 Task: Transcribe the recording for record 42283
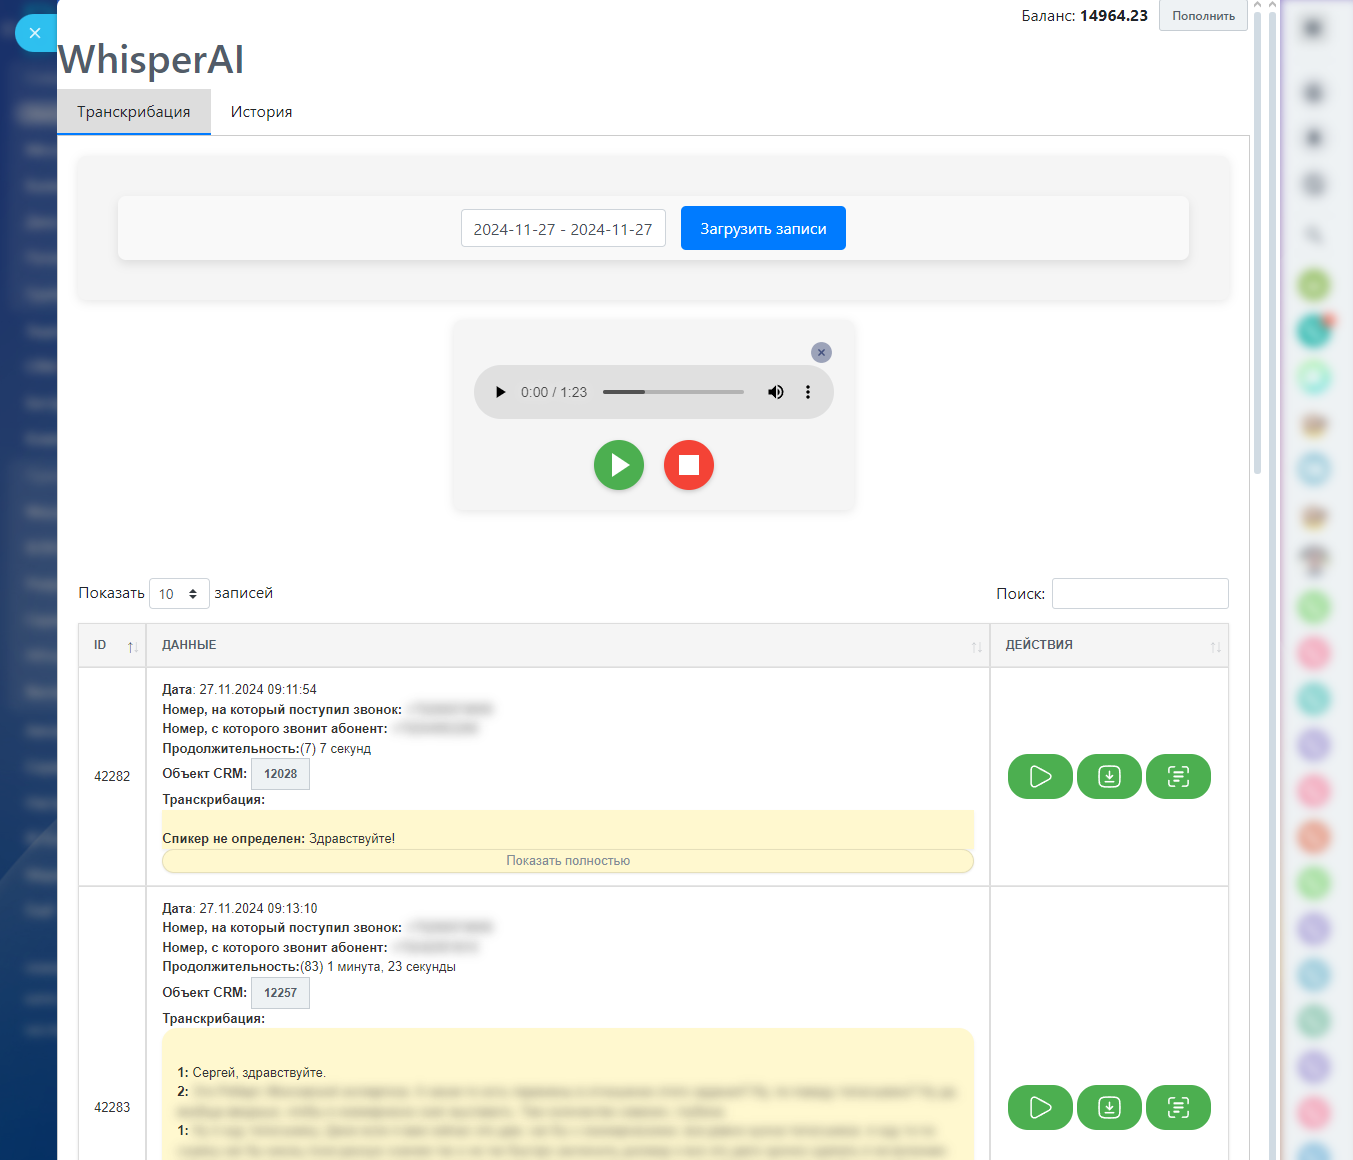[x=1178, y=1108]
